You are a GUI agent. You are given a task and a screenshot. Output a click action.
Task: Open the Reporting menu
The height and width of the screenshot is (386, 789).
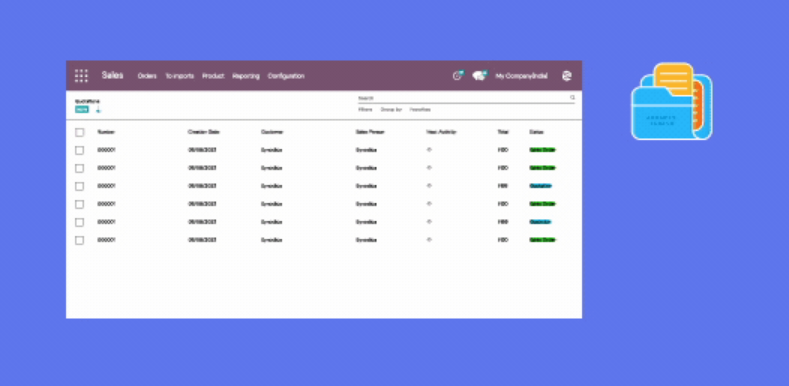[246, 76]
